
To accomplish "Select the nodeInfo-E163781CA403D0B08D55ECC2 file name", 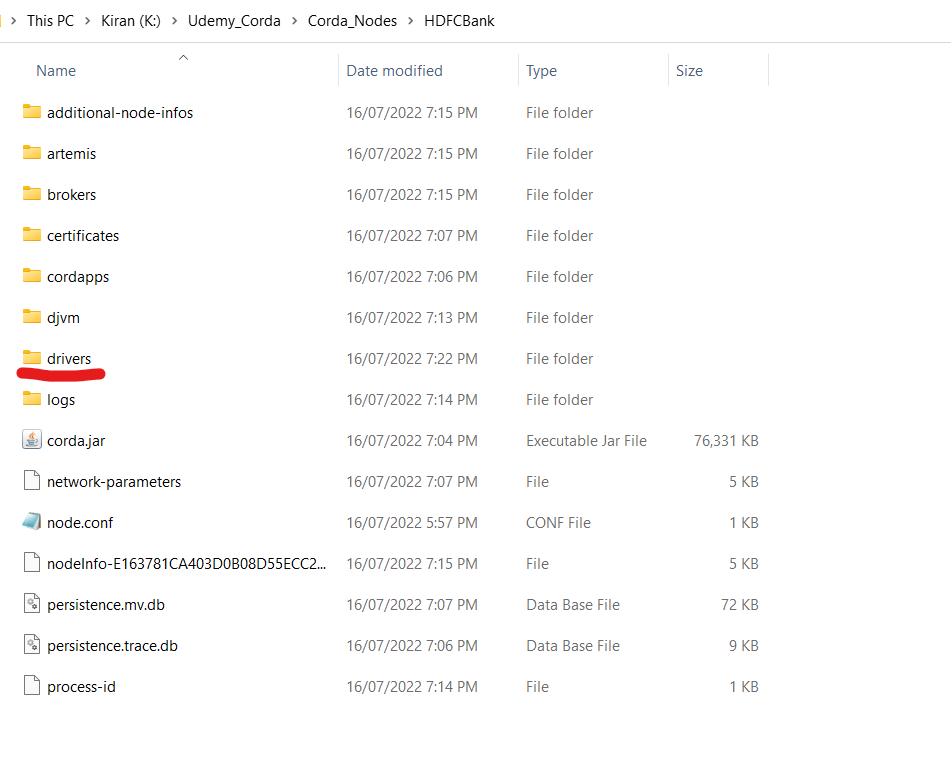I will pyautogui.click(x=187, y=564).
